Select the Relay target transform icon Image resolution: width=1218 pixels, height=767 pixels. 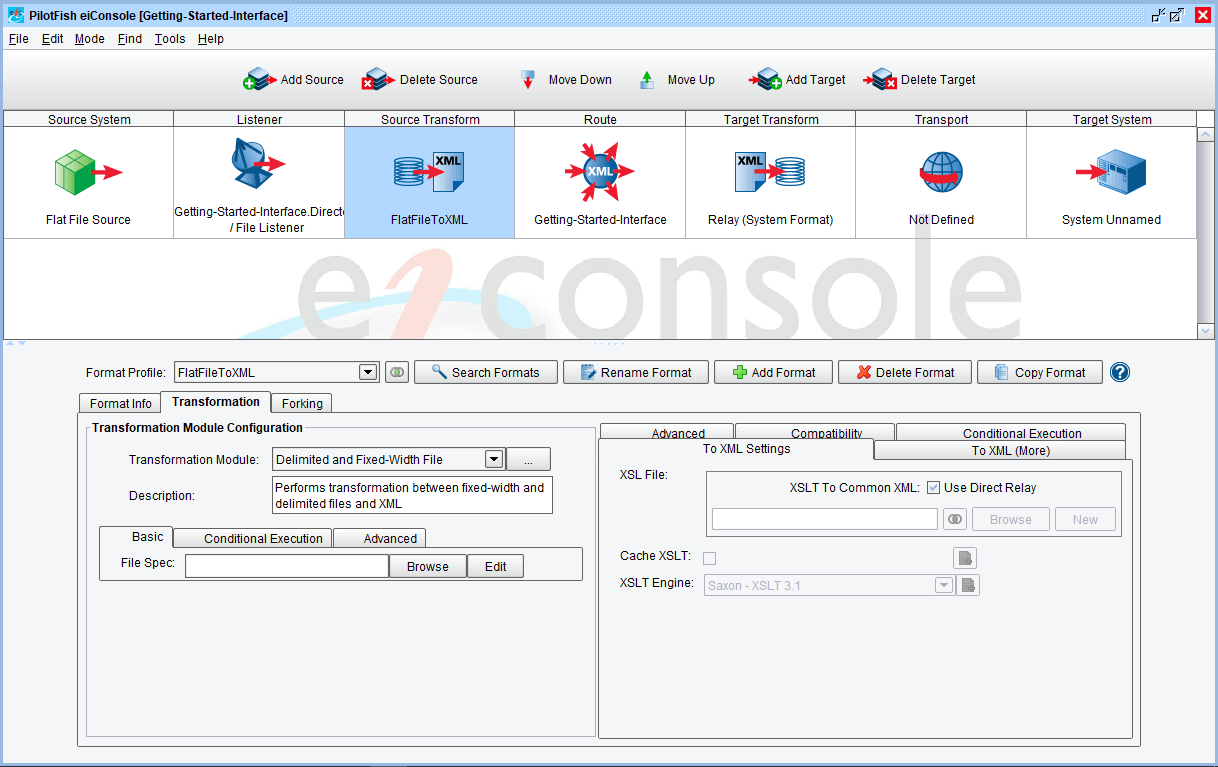point(770,172)
